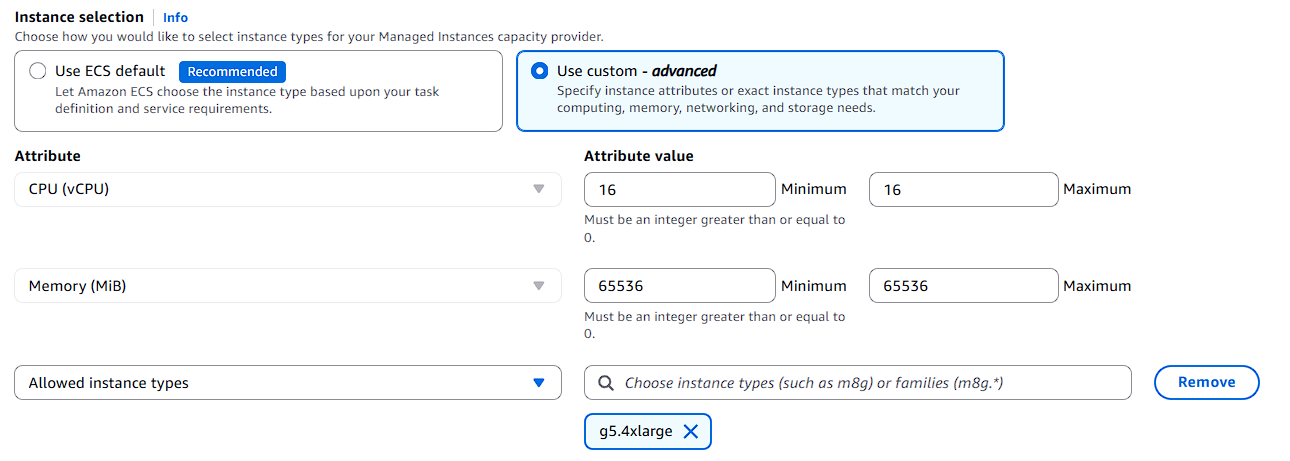This screenshot has height=461, width=1290.
Task: Open the Info link for Instance selection
Action: pyautogui.click(x=175, y=17)
